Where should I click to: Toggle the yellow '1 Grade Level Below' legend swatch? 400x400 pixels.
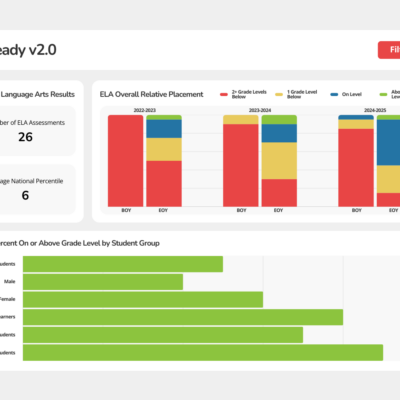279,94
